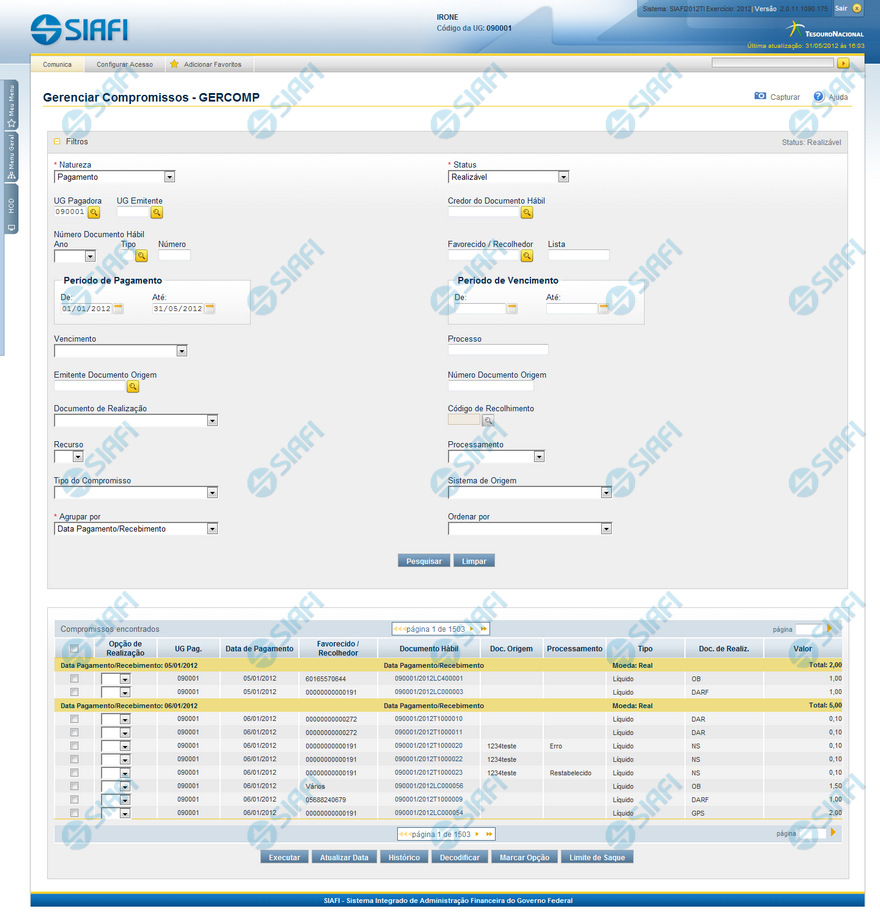Click the Emitente Documento Origem lookup icon
Screen dimensions: 880x916
pyautogui.click(x=132, y=386)
